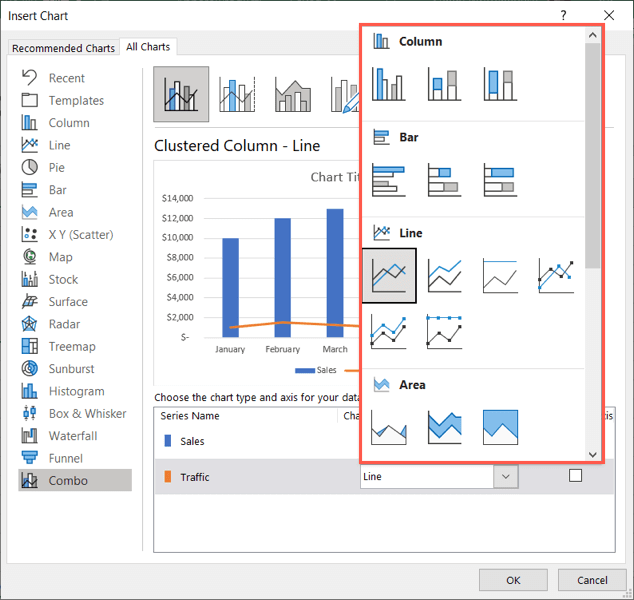Toggle secondary axis checkbox for Traffic
Screen dimensions: 634x600
click(x=575, y=475)
